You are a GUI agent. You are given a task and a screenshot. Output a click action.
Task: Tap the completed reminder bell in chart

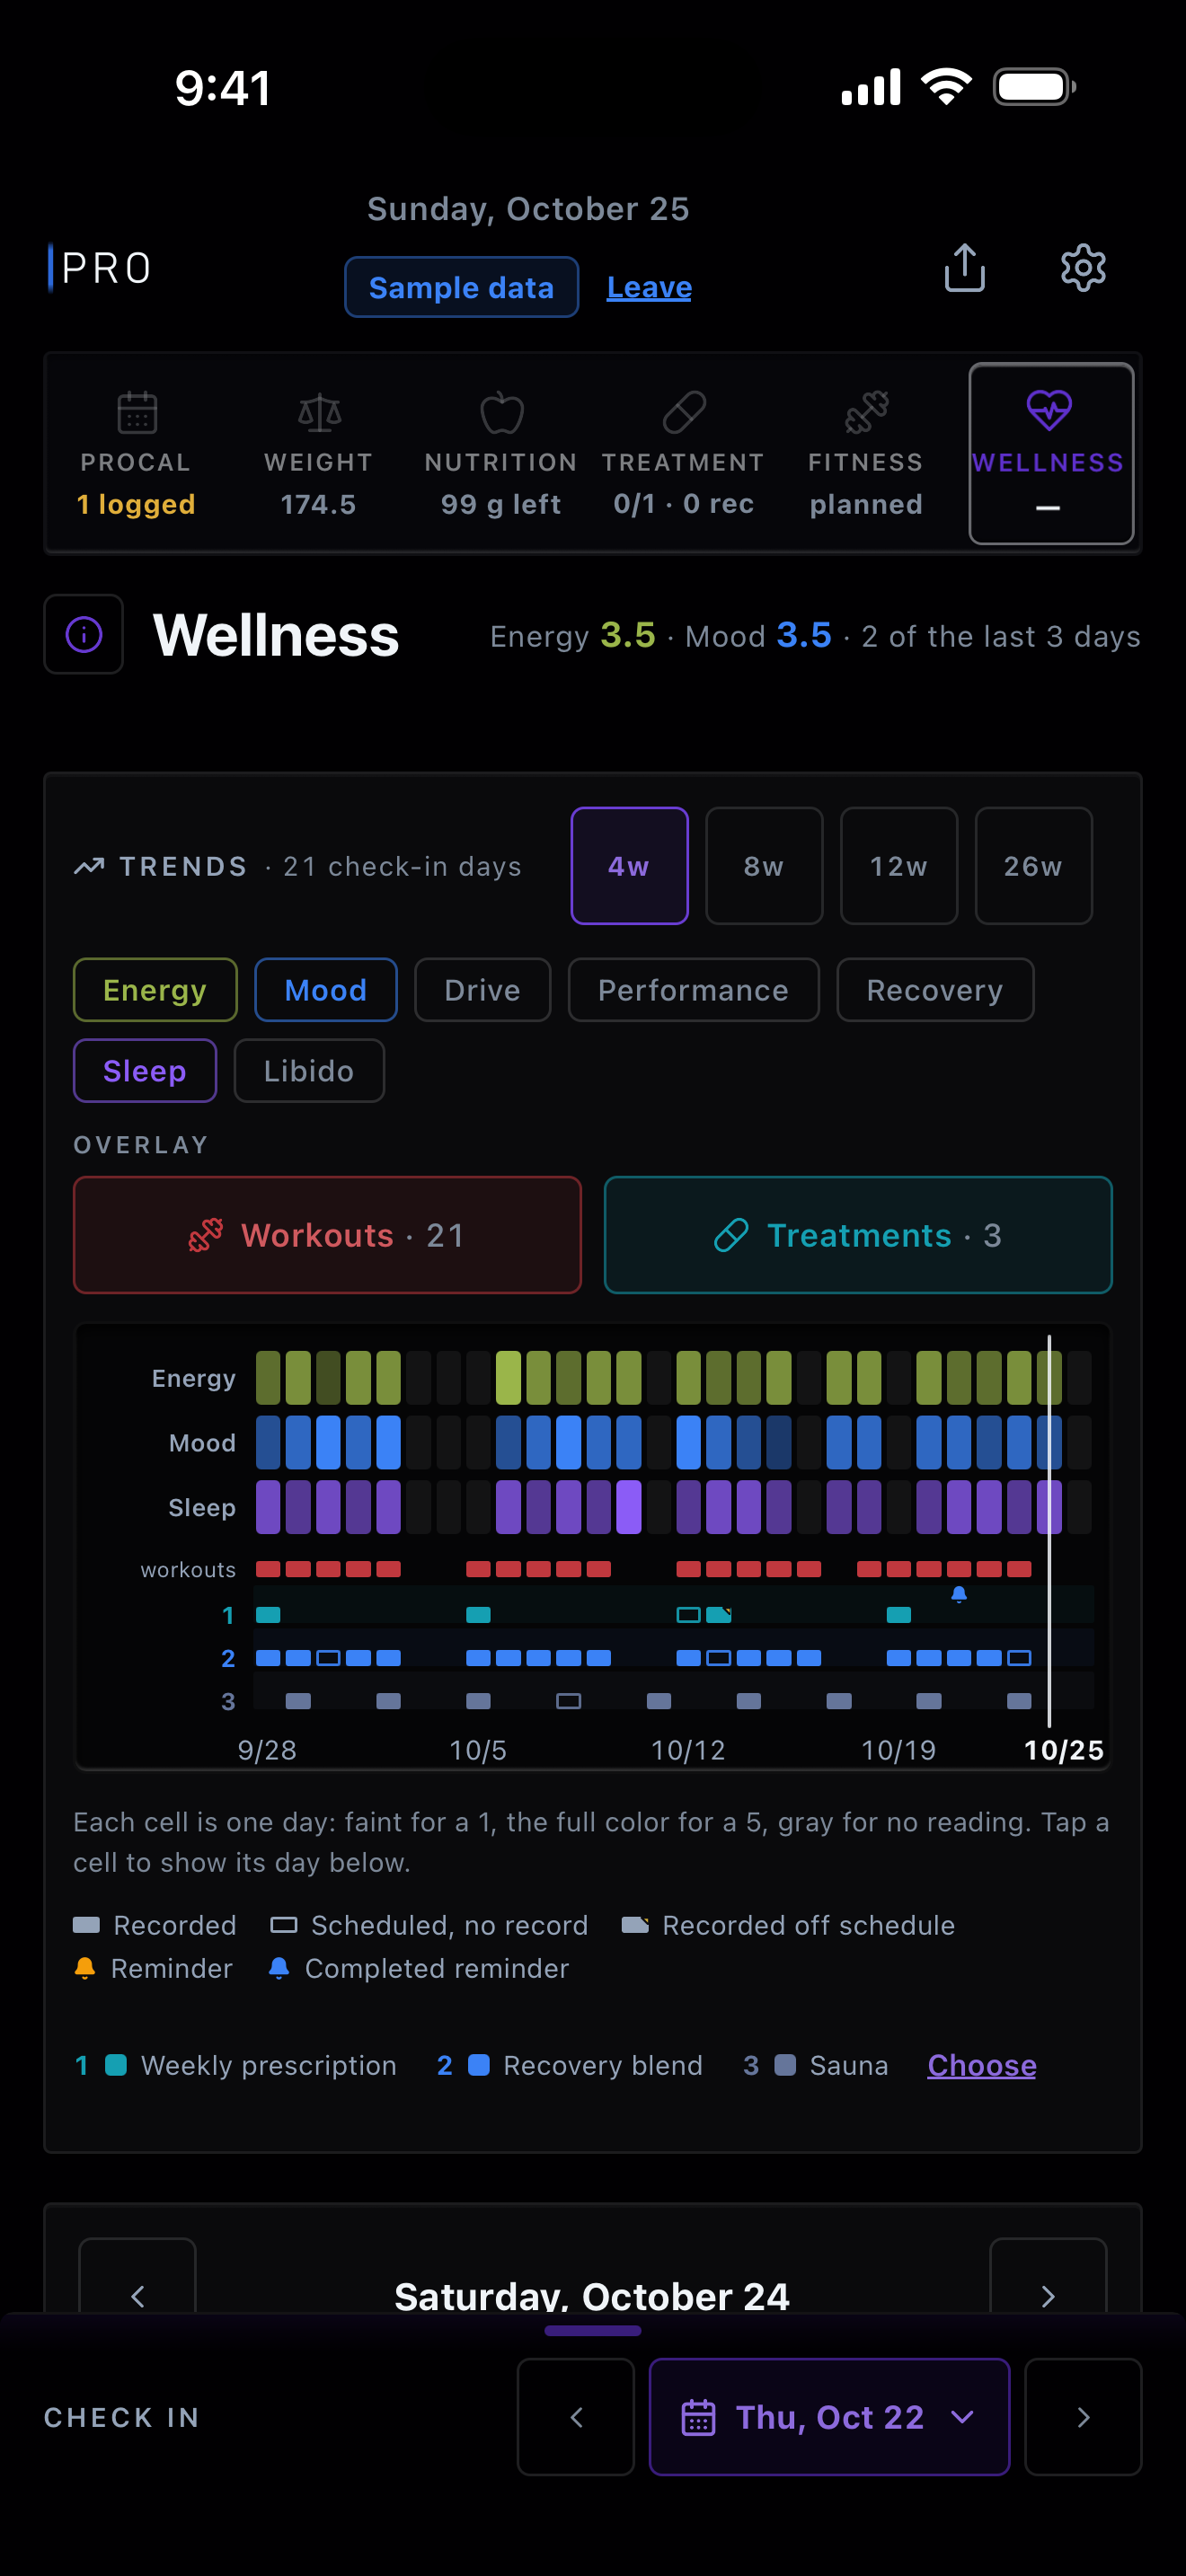click(959, 1594)
